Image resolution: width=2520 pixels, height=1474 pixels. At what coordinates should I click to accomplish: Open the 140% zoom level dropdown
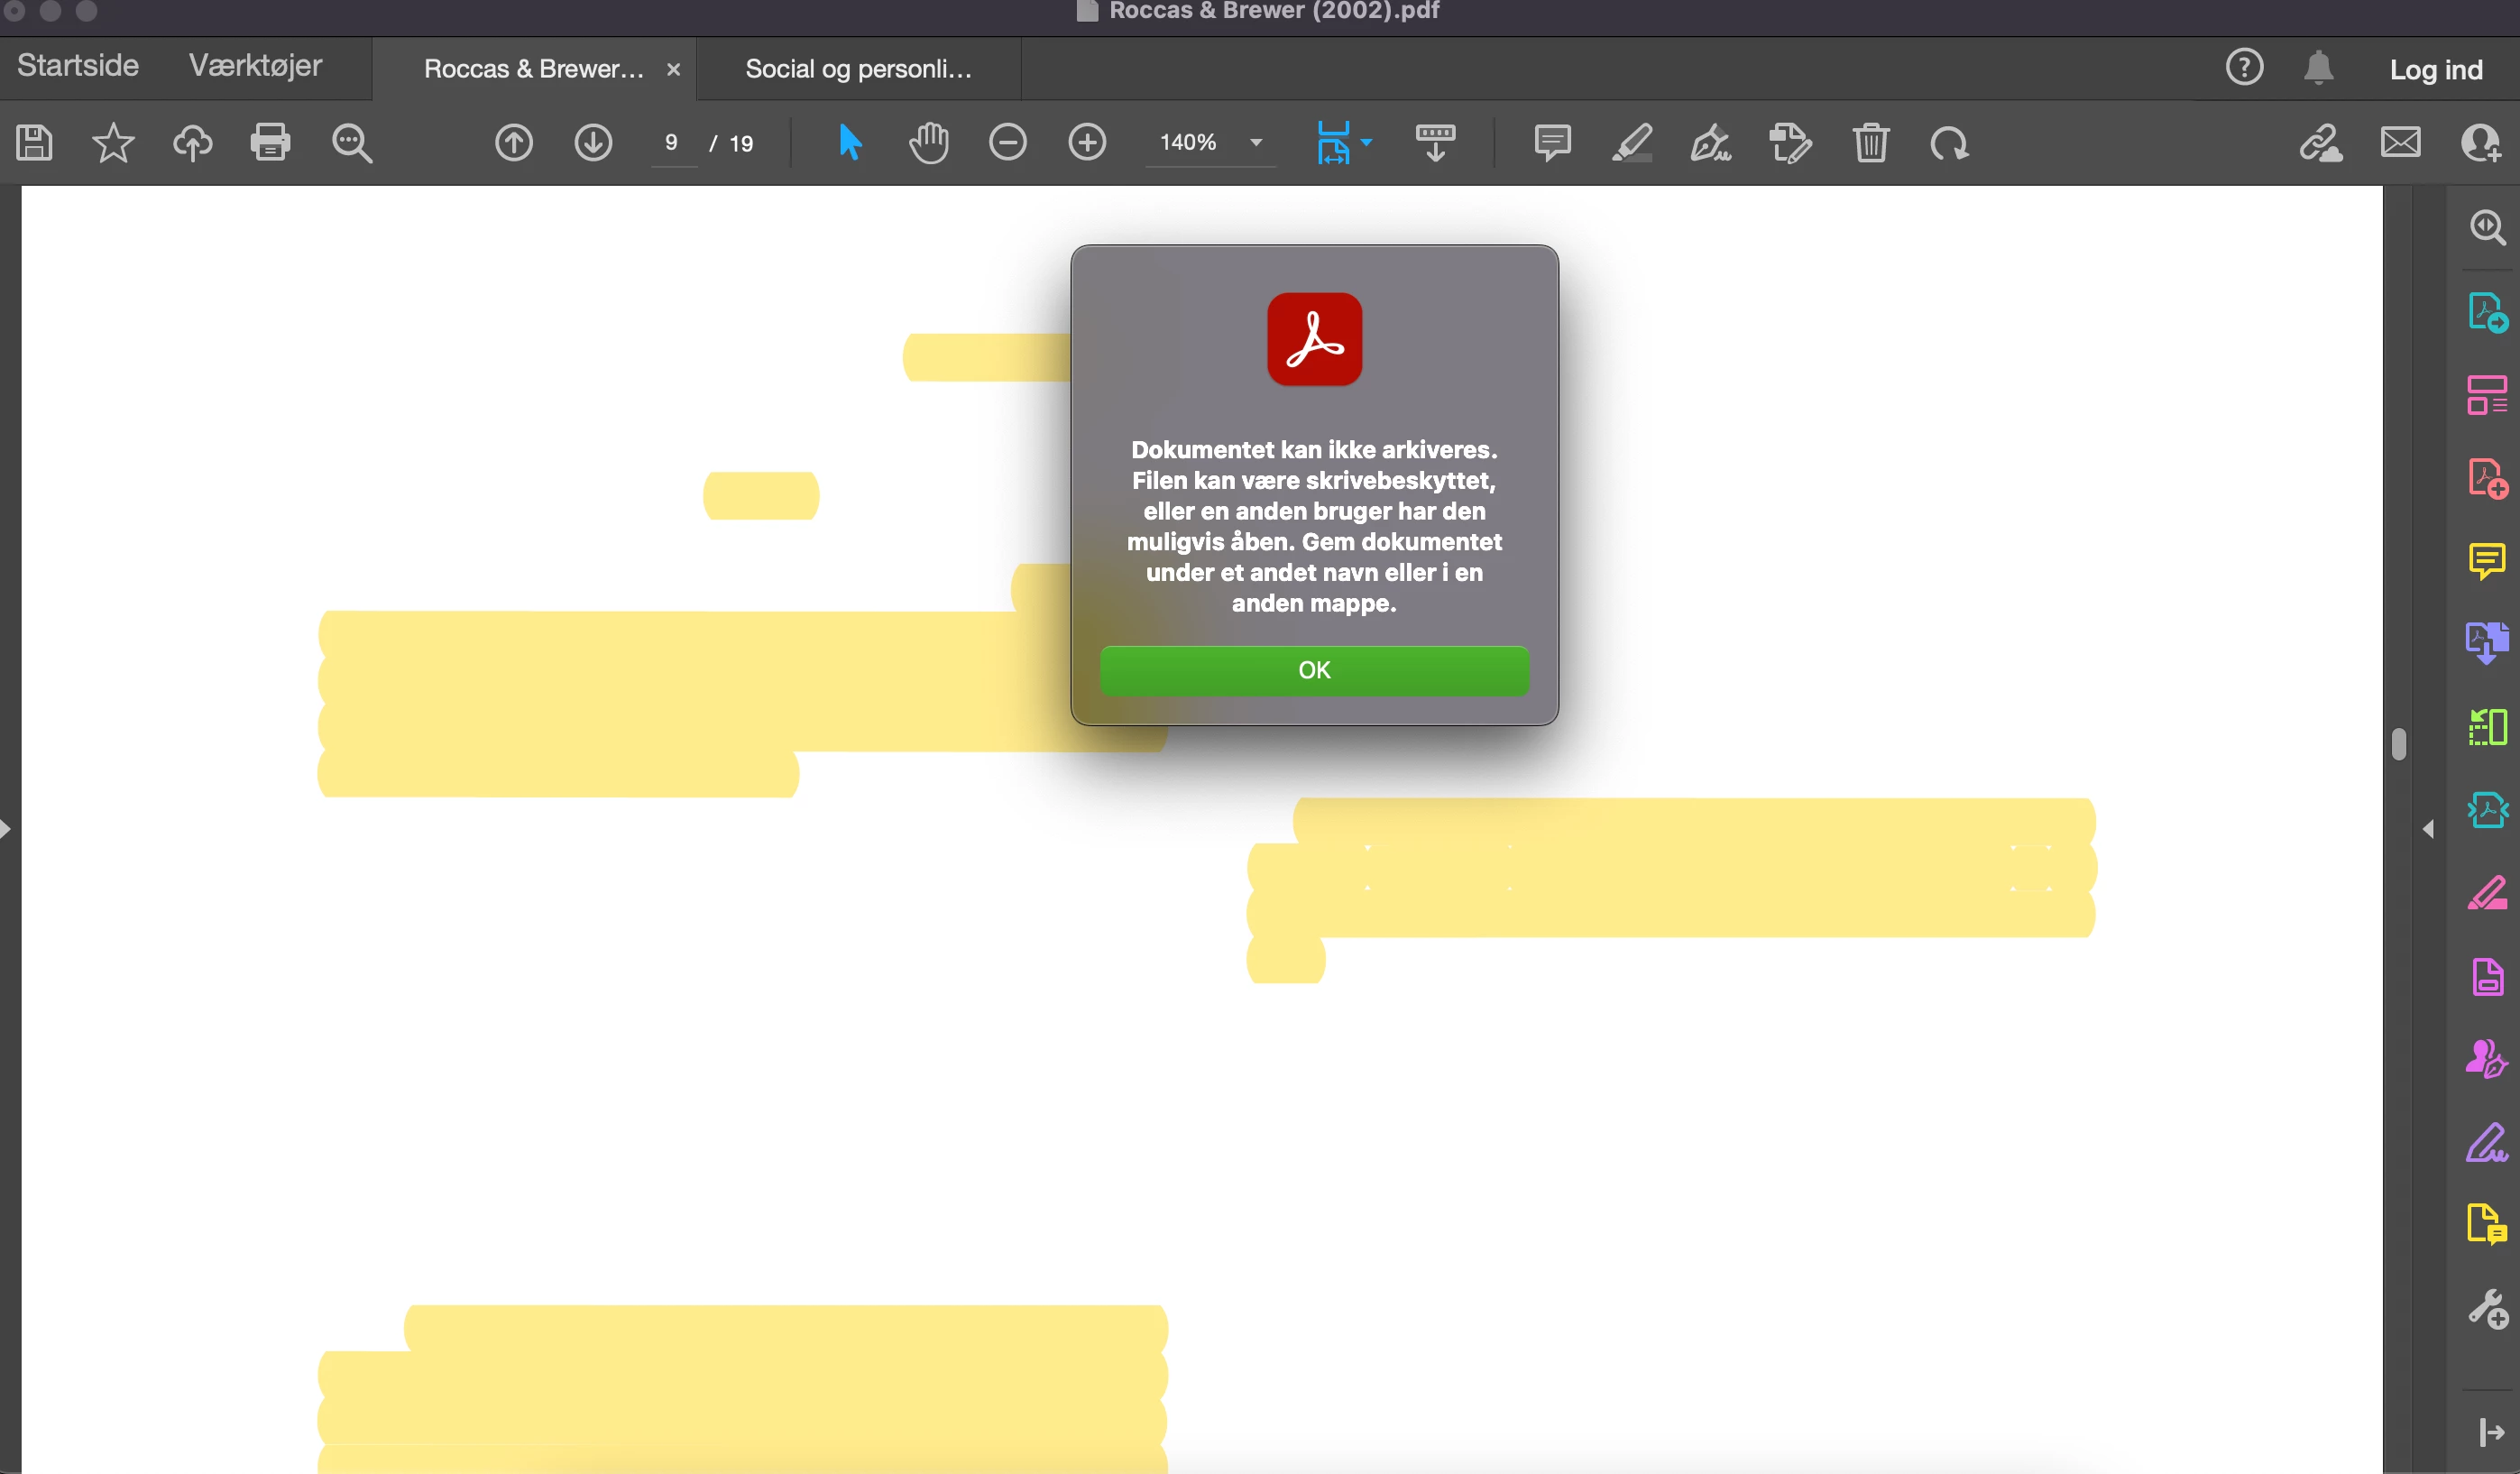1256,143
